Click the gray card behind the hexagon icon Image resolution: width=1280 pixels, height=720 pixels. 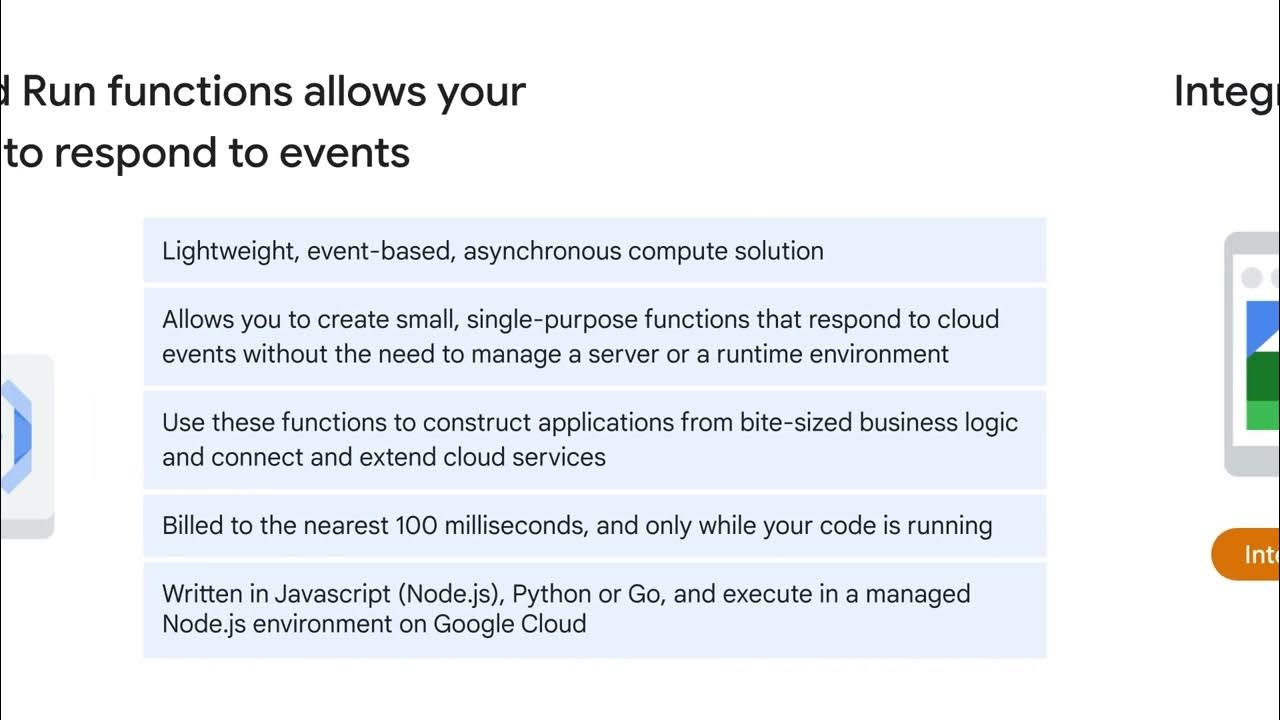(27, 446)
